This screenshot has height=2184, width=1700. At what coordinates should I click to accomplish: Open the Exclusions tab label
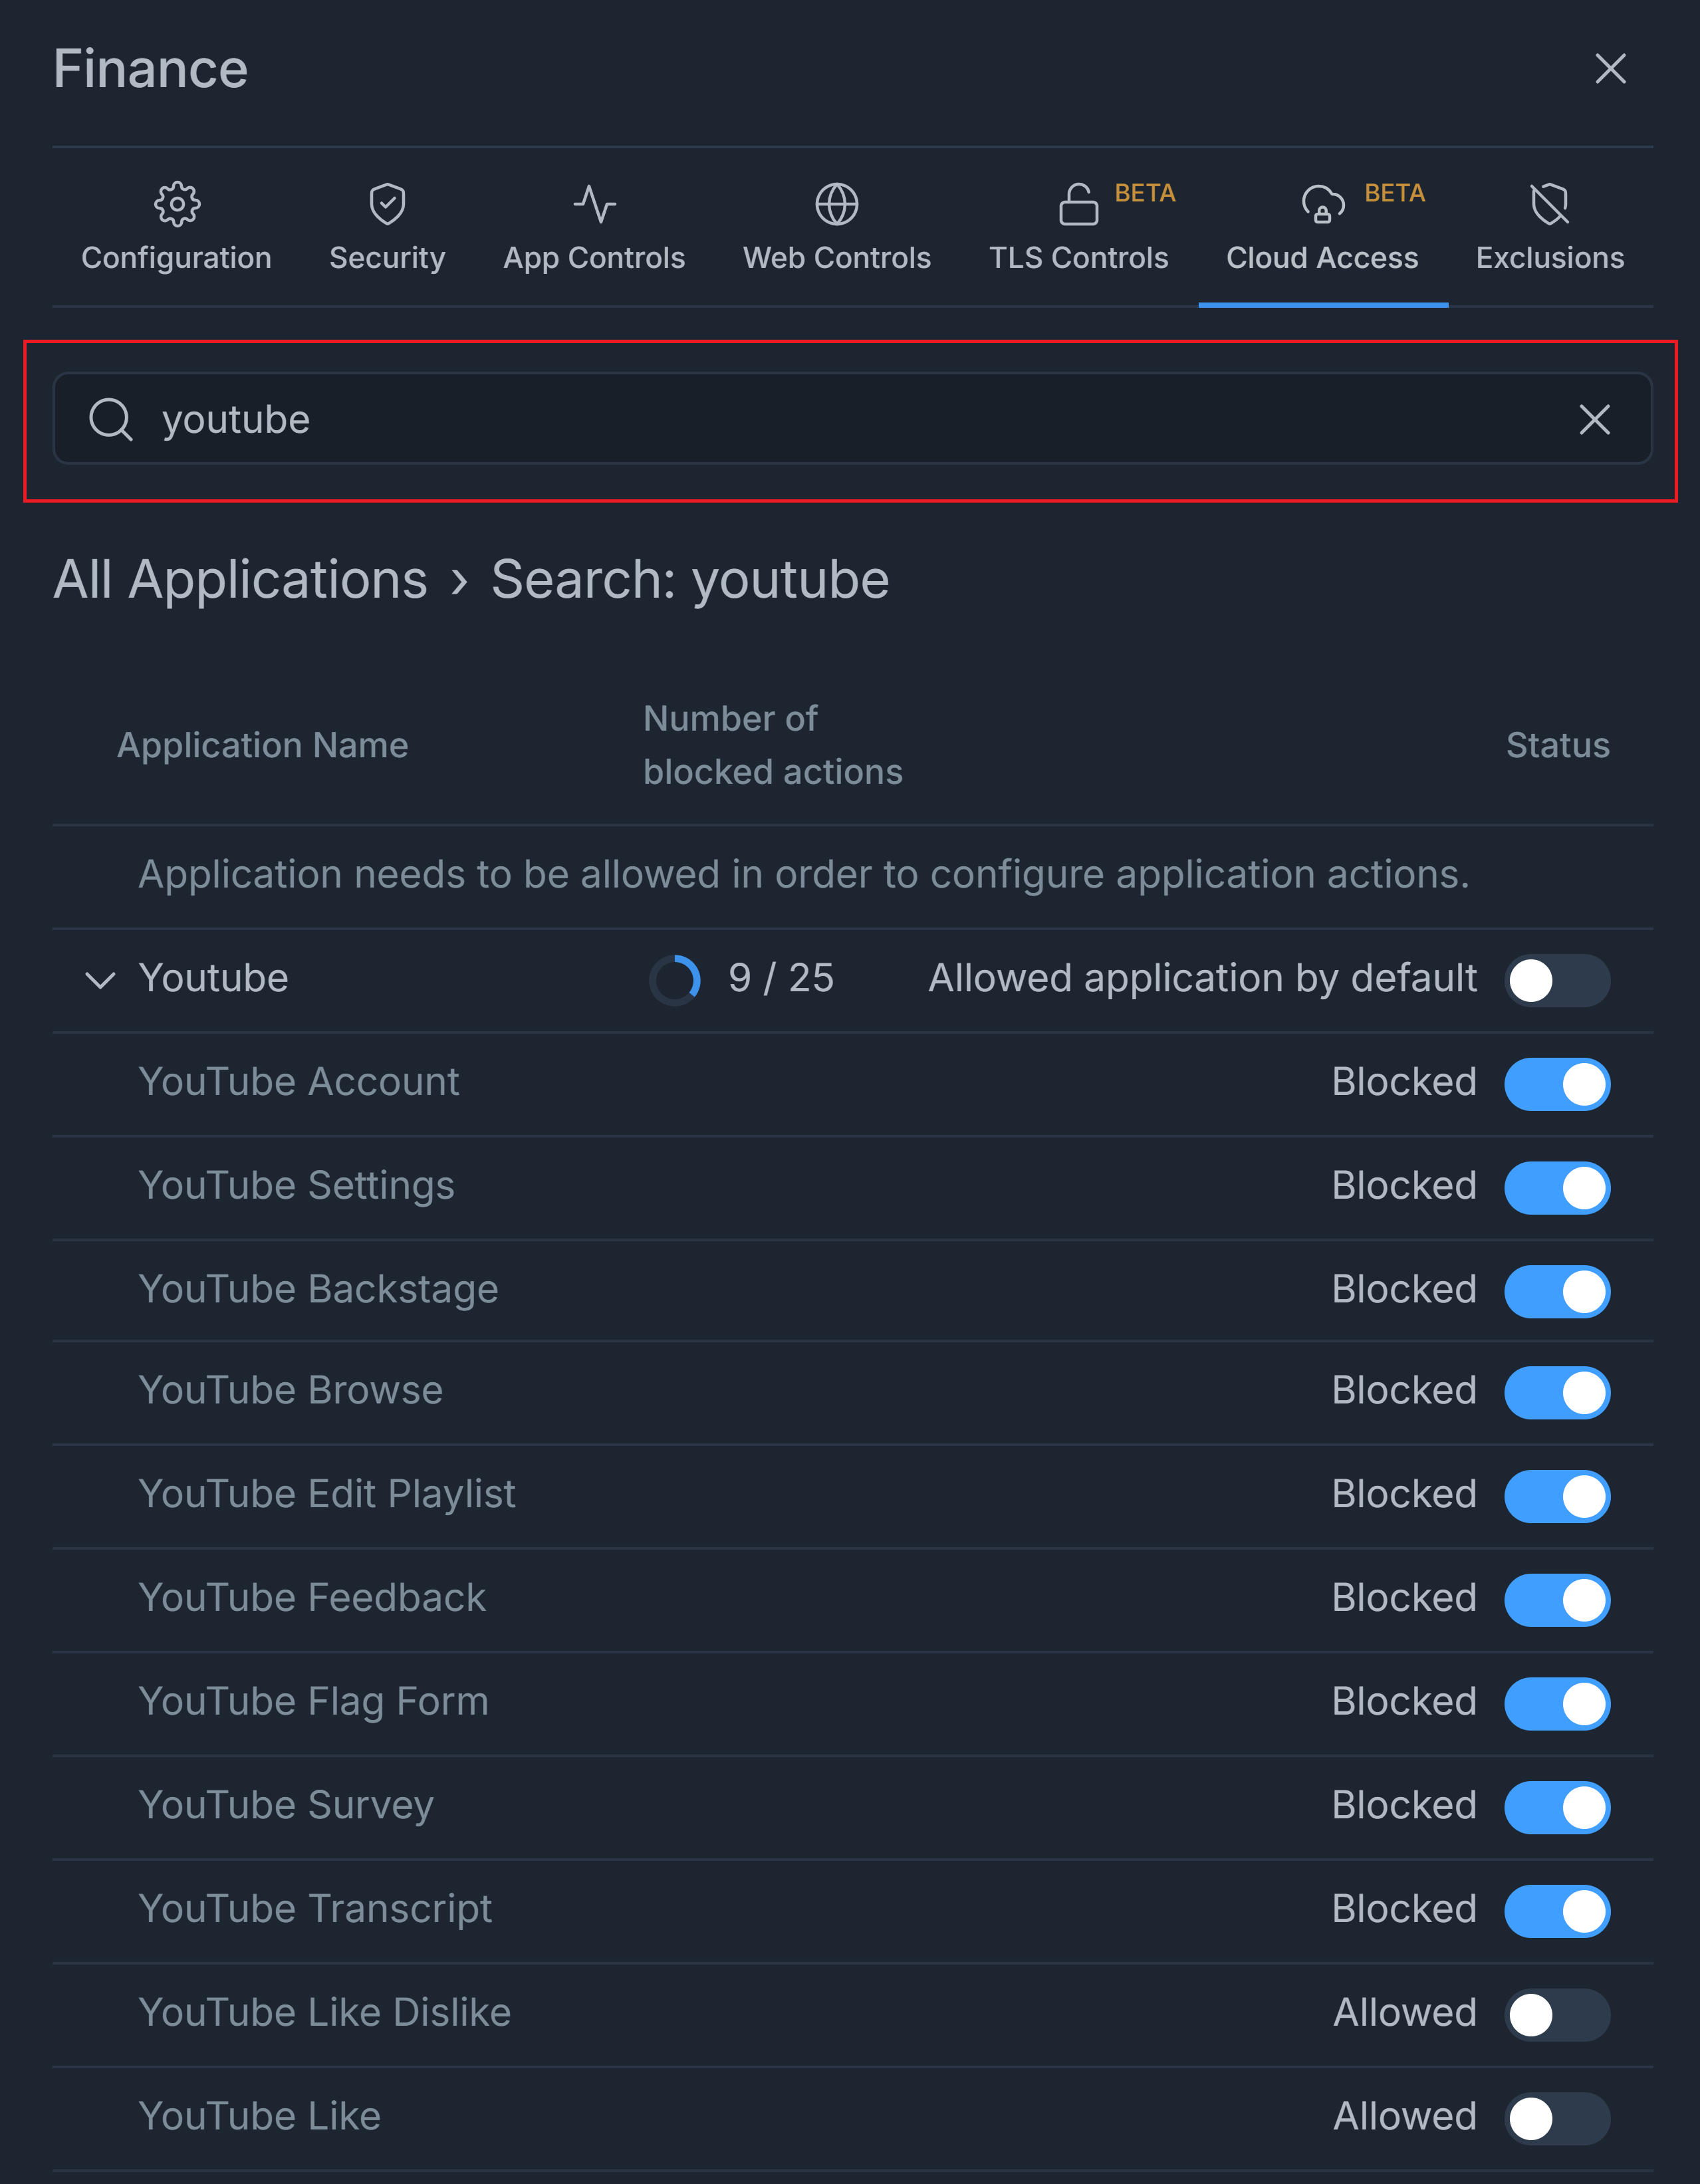pos(1549,258)
